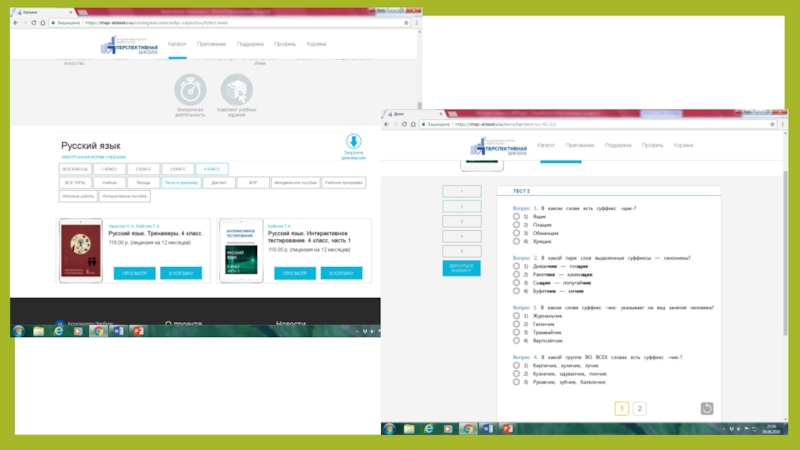Click Windows Start orb on left taskbar
800x450 pixels.
pyautogui.click(x=19, y=331)
